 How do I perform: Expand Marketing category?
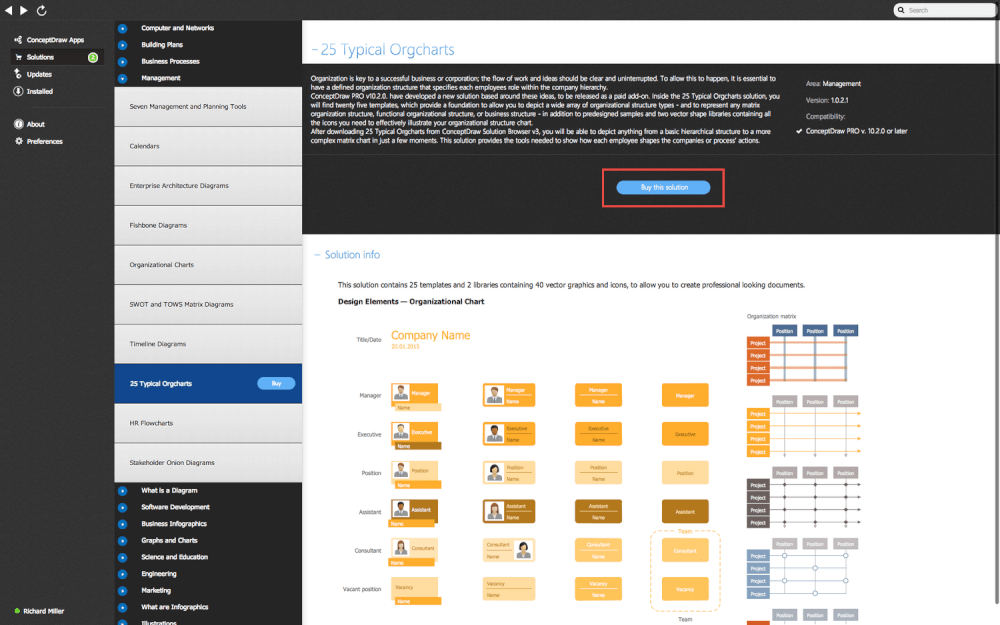pyautogui.click(x=122, y=591)
